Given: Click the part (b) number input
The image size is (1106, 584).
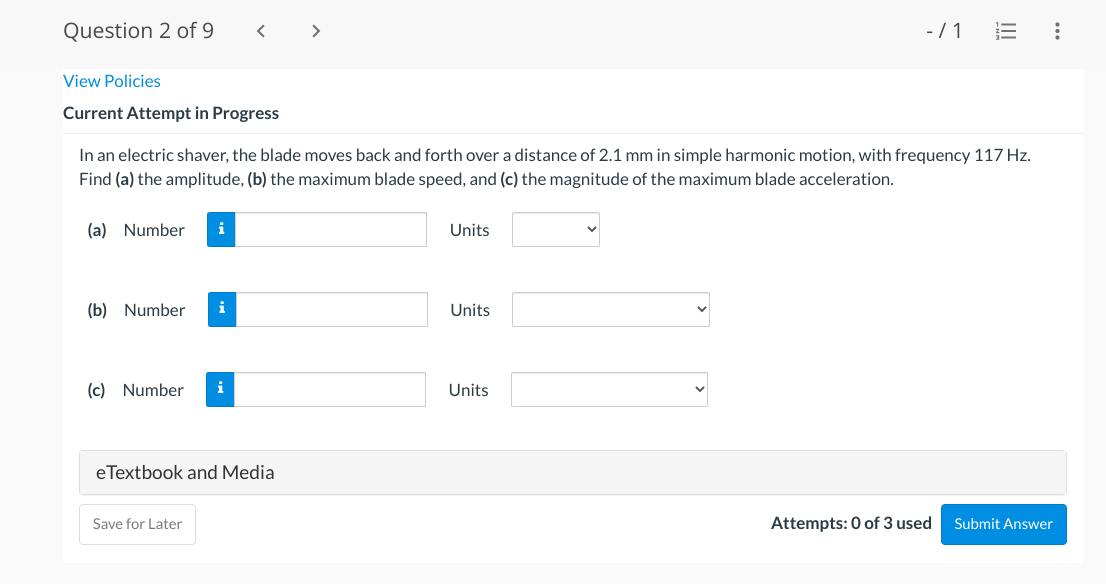Looking at the screenshot, I should pyautogui.click(x=332, y=310).
